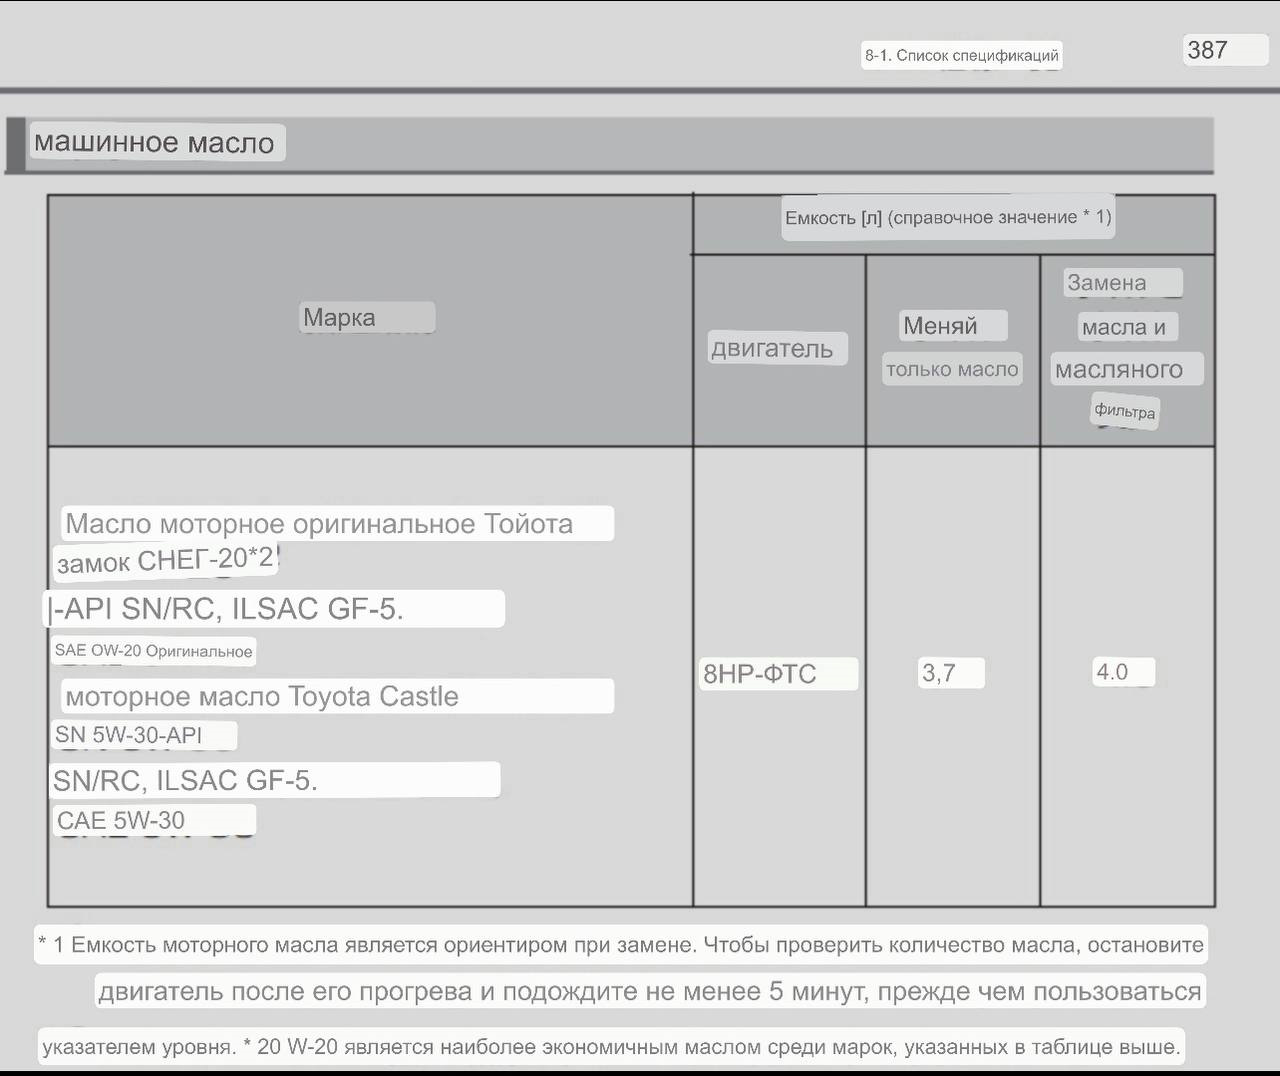Select the header text 'только масло'
This screenshot has height=1076, width=1280.
pos(952,369)
